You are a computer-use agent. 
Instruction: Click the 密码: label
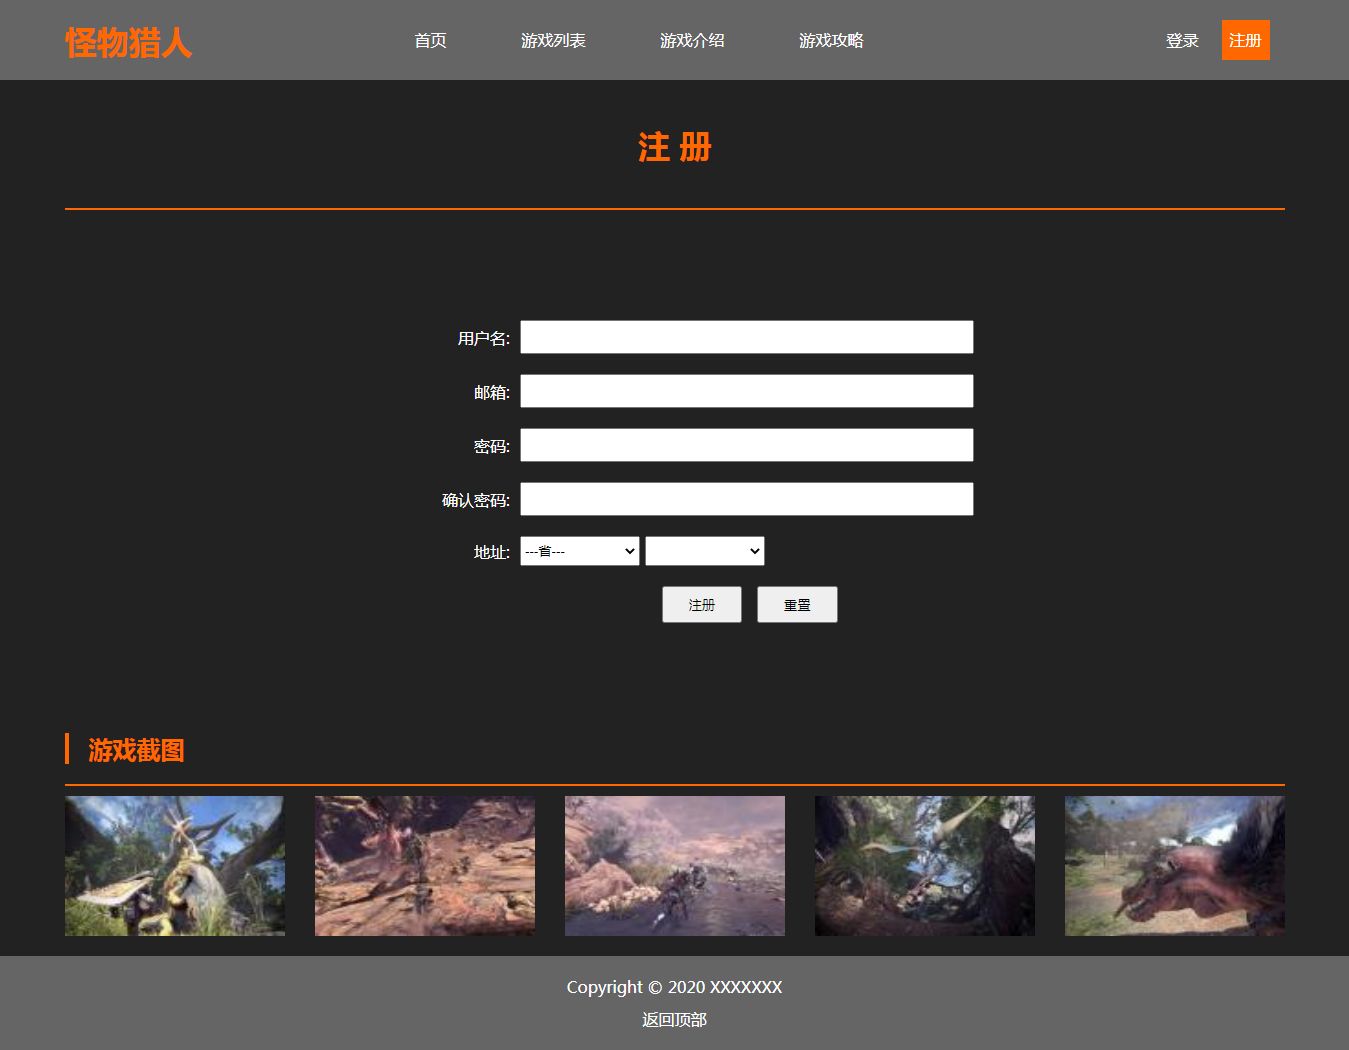(492, 447)
